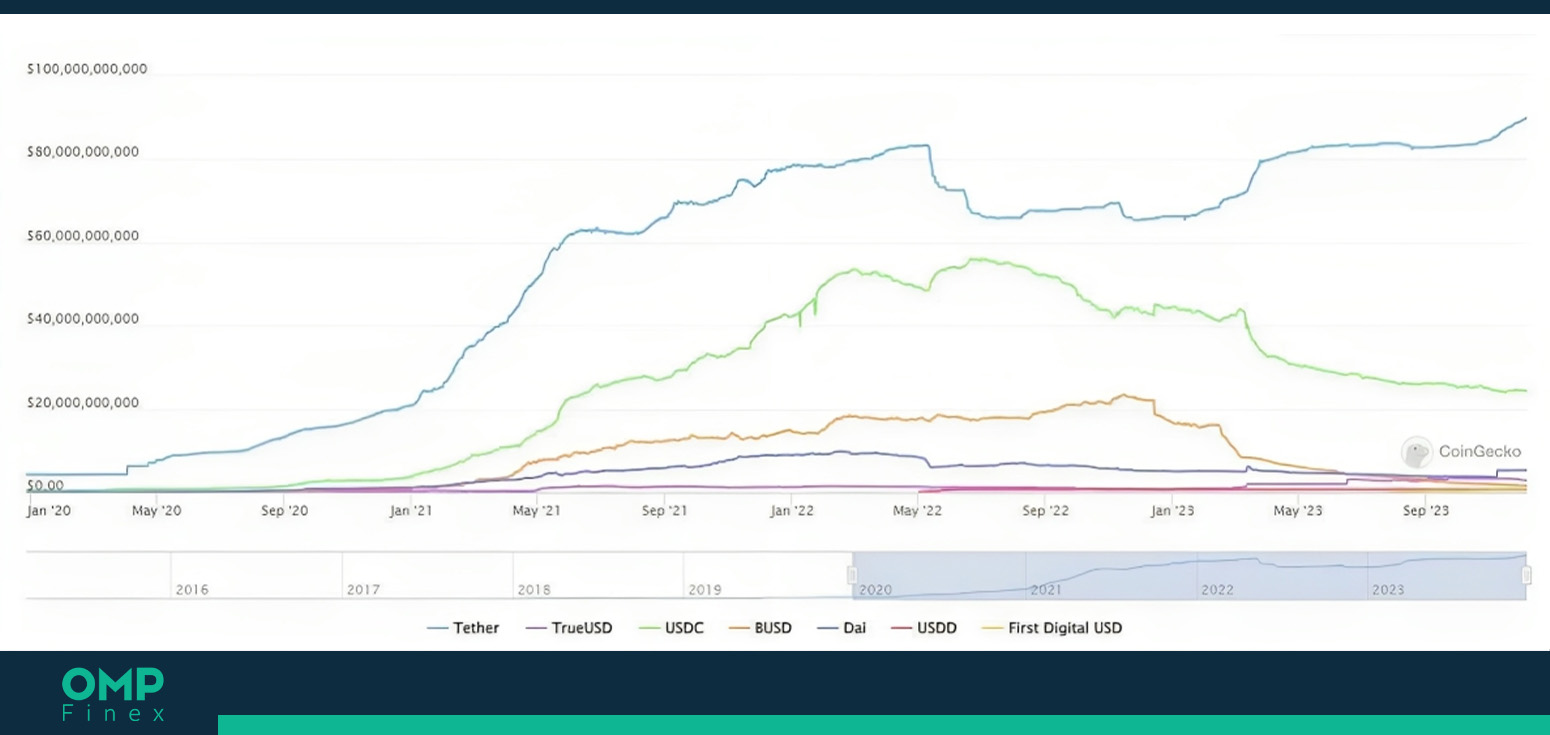Select 2016 in the navigator timeline
Image resolution: width=1550 pixels, height=735 pixels.
(x=192, y=590)
